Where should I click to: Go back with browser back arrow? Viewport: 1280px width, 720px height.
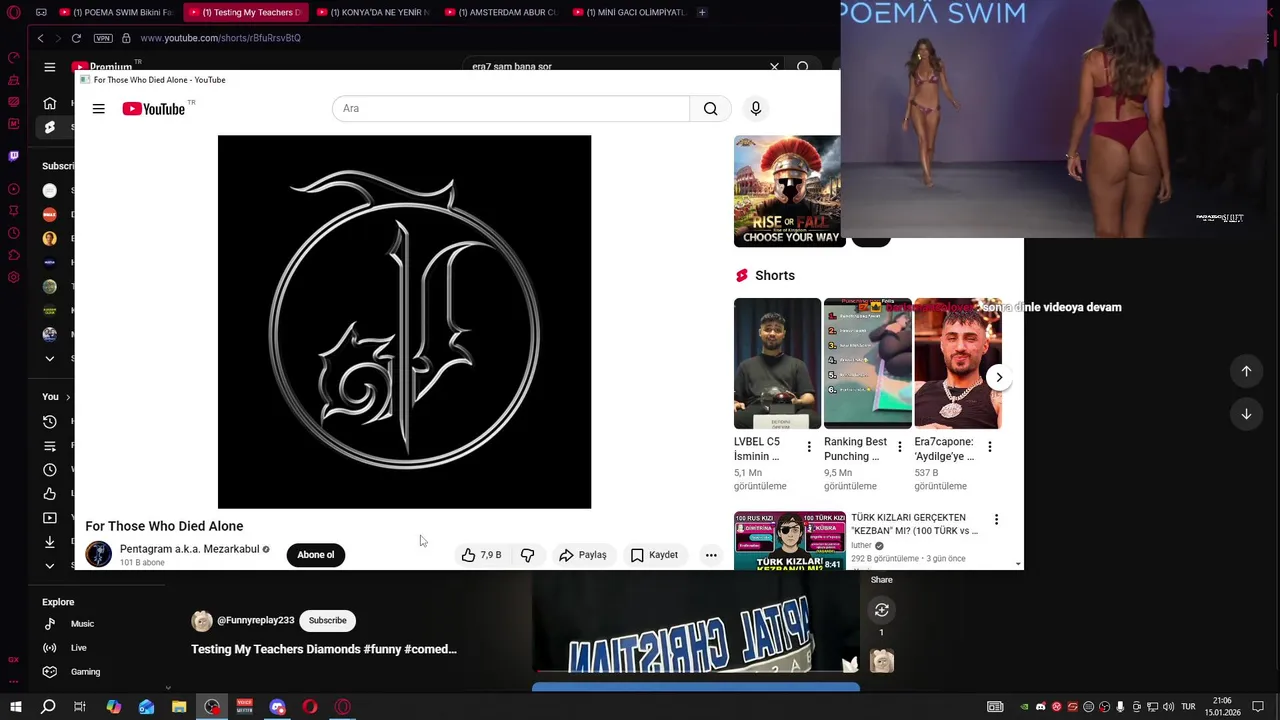click(x=40, y=38)
